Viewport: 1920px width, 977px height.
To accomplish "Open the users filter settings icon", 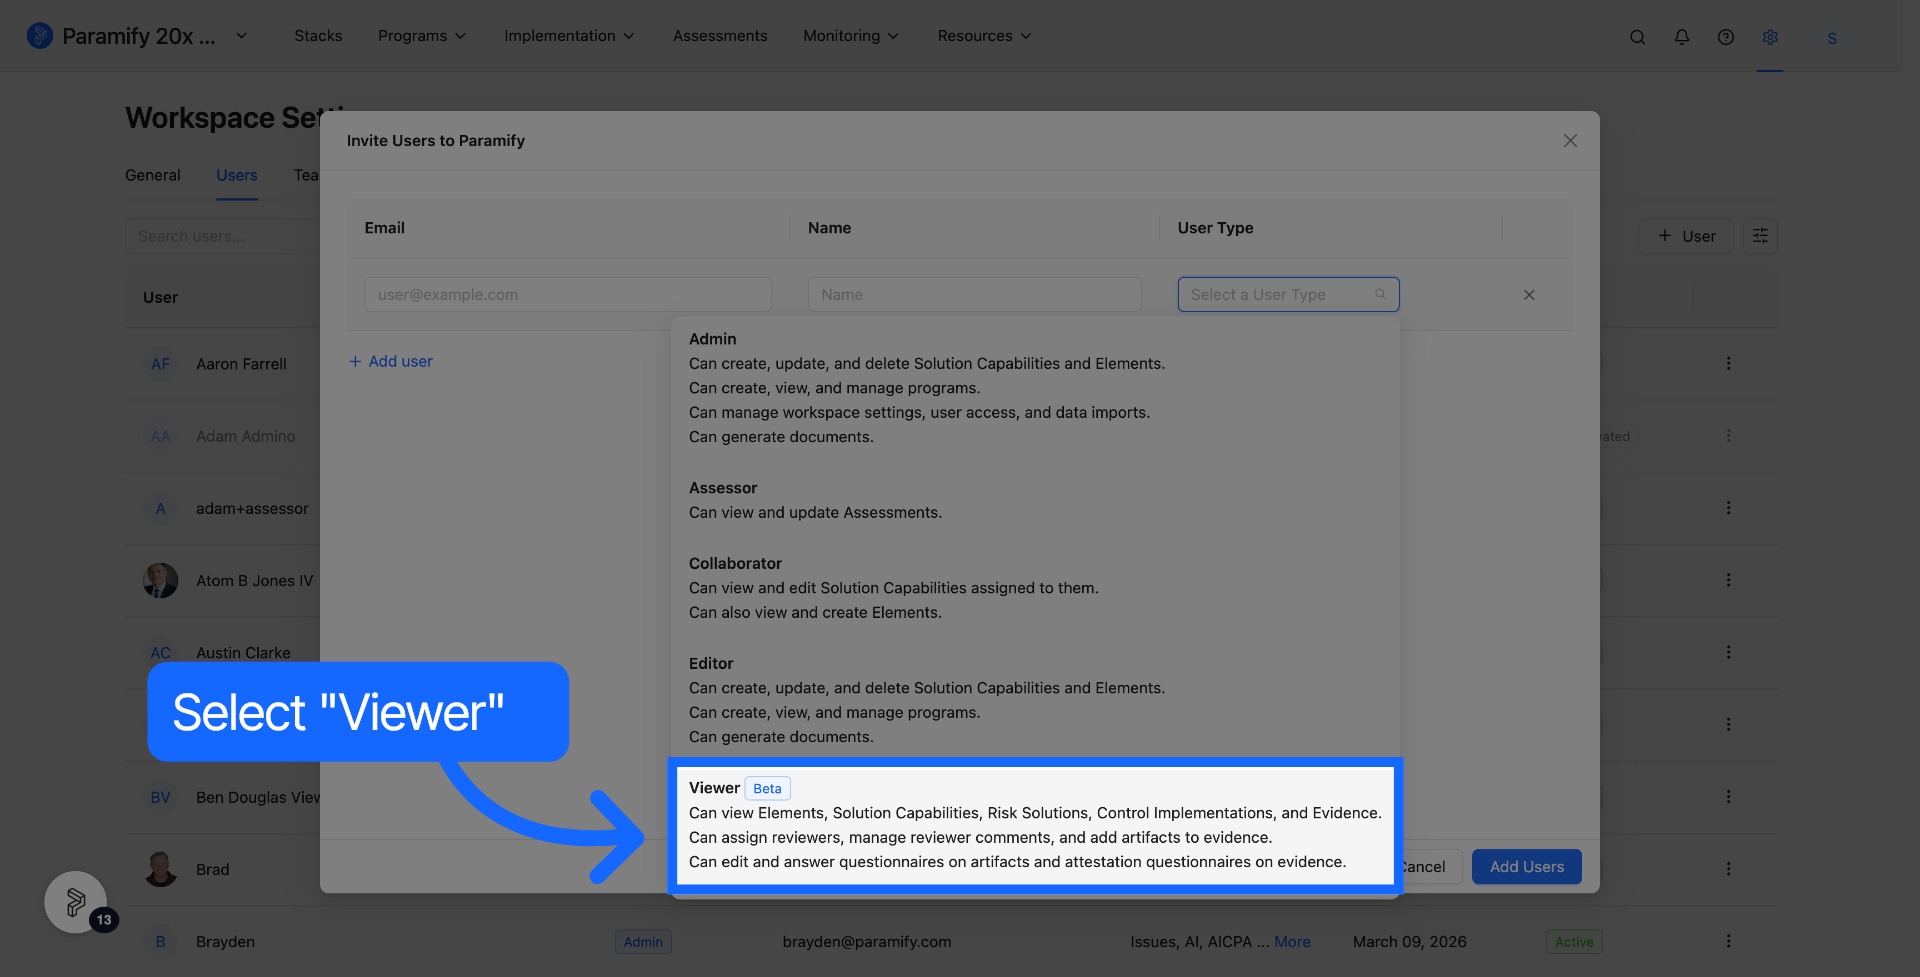I will pos(1760,236).
